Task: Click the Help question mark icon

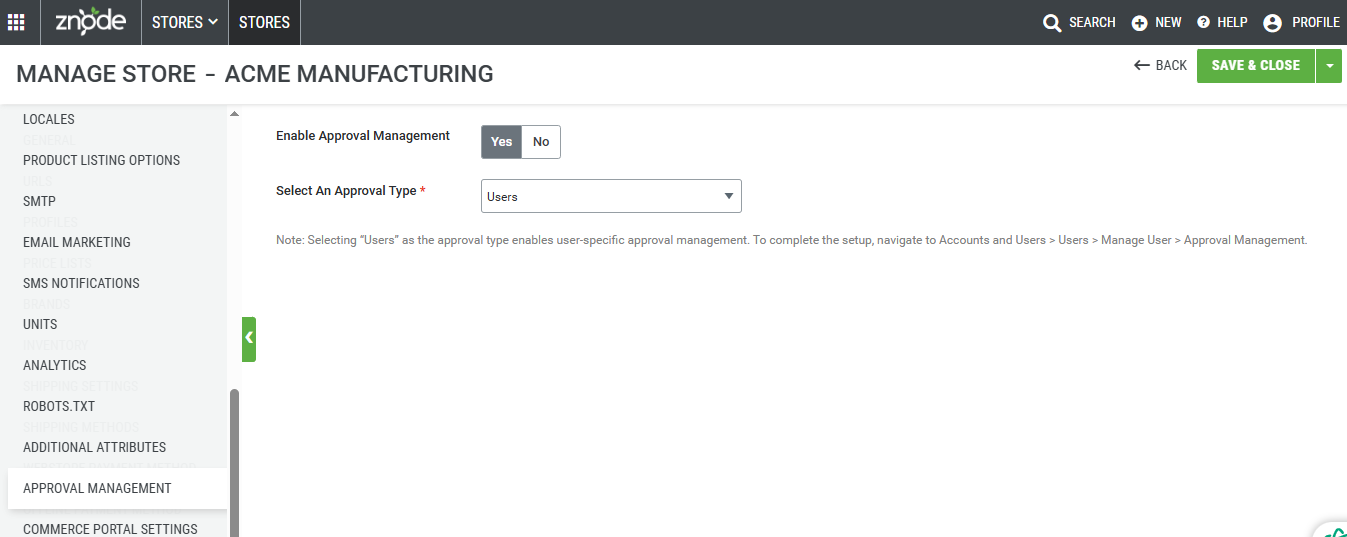Action: (x=1203, y=23)
